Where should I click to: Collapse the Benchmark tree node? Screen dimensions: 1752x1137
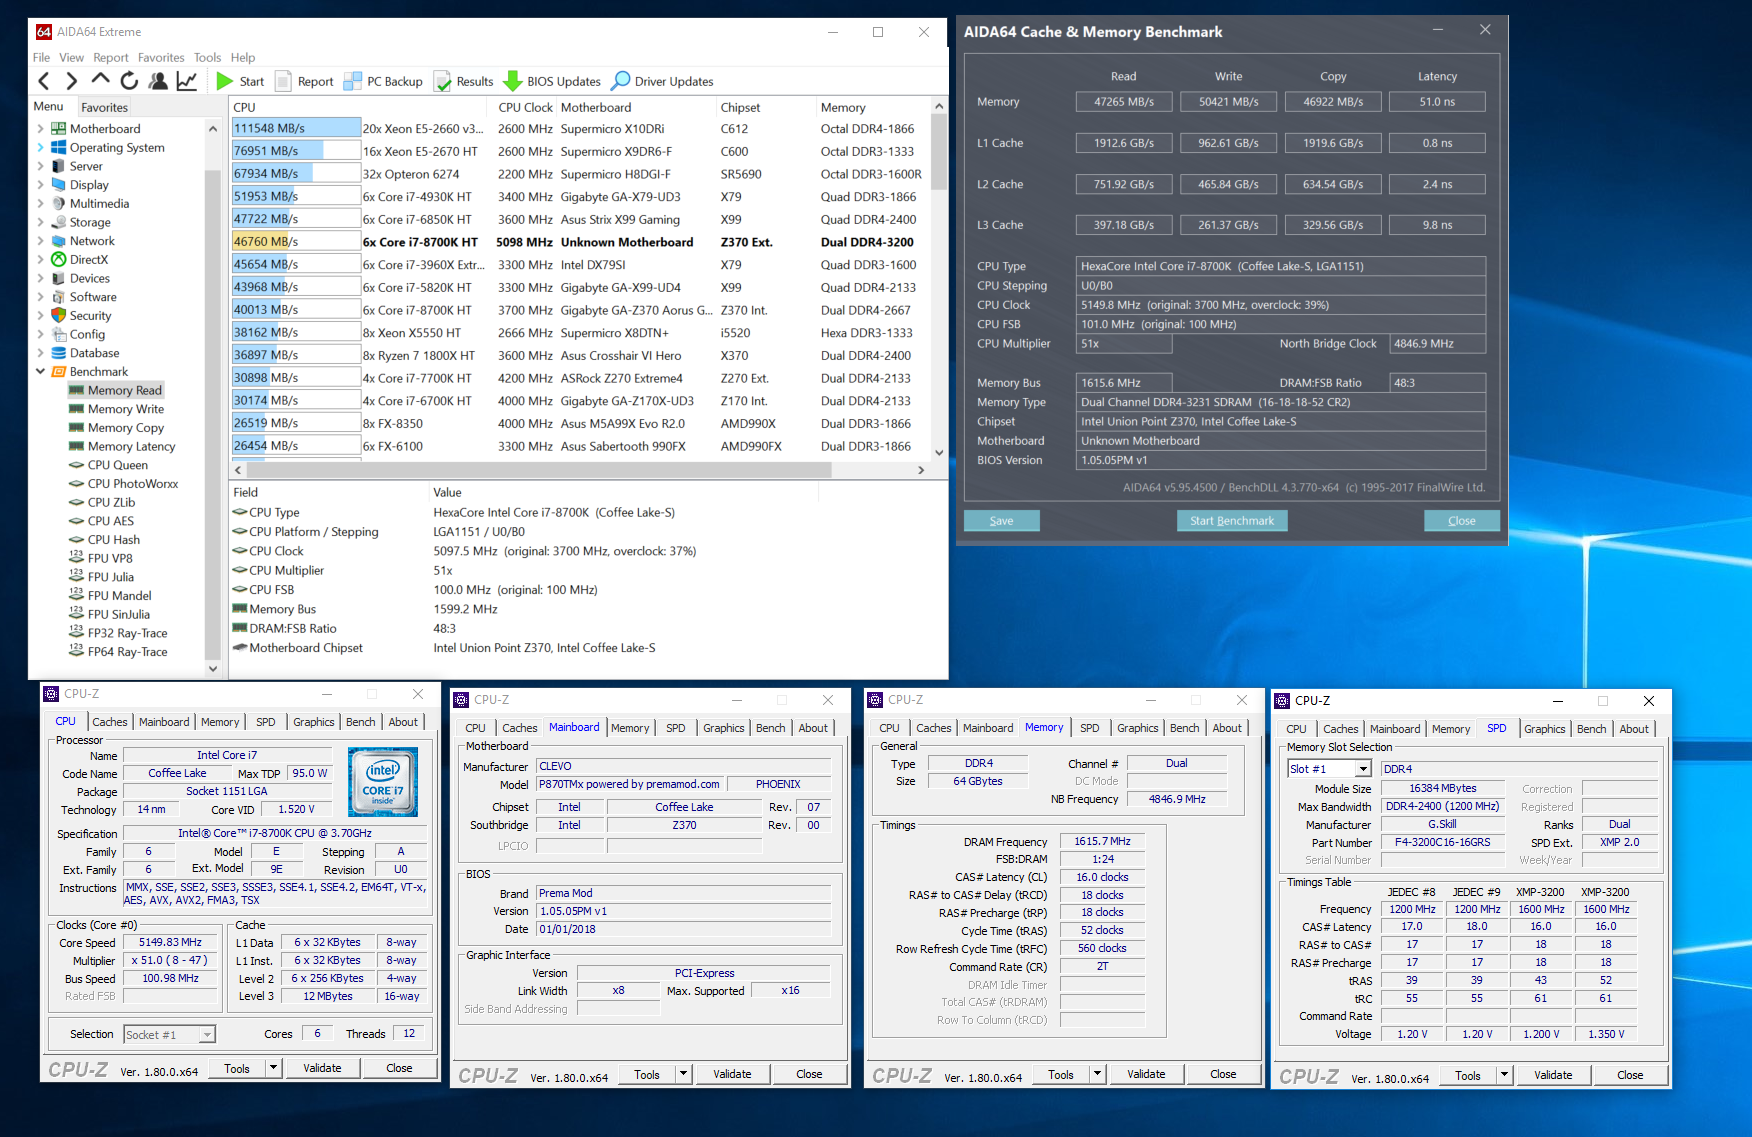pyautogui.click(x=40, y=372)
